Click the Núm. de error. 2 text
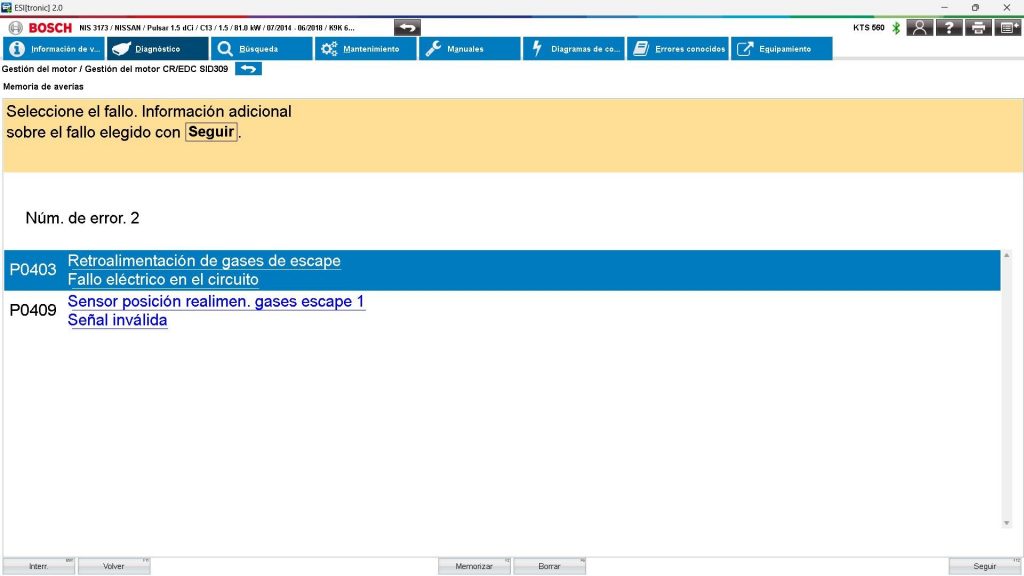Image resolution: width=1024 pixels, height=576 pixels. (x=82, y=218)
